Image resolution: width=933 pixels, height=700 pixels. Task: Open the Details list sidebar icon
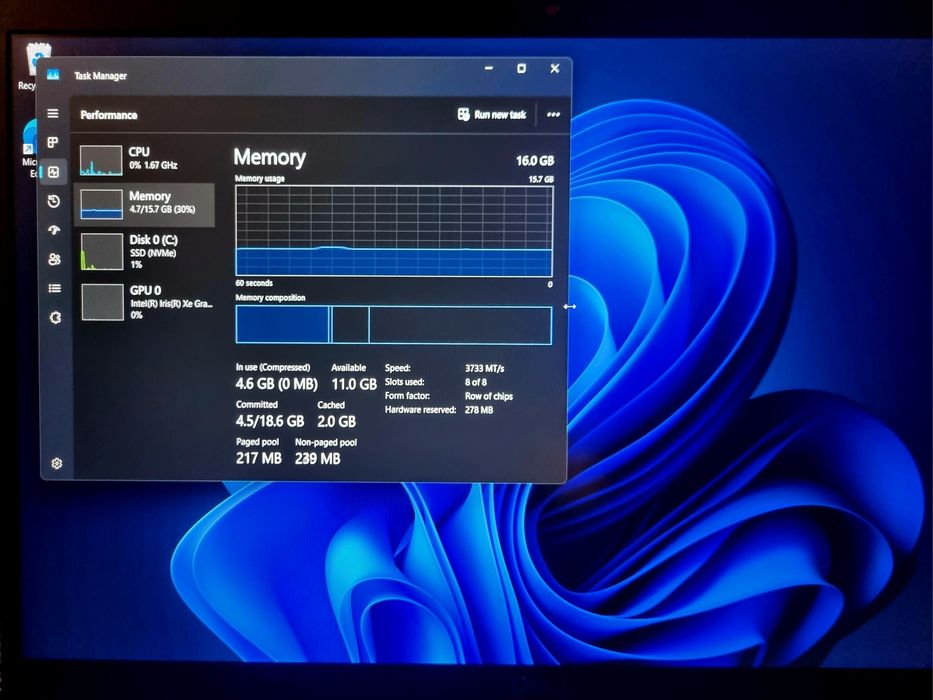[55, 288]
